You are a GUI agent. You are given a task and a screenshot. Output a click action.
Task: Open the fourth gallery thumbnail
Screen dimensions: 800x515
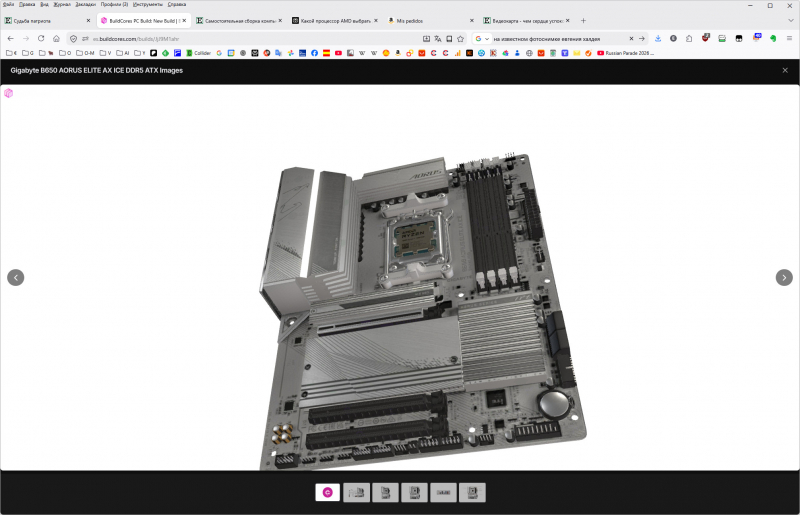point(414,492)
